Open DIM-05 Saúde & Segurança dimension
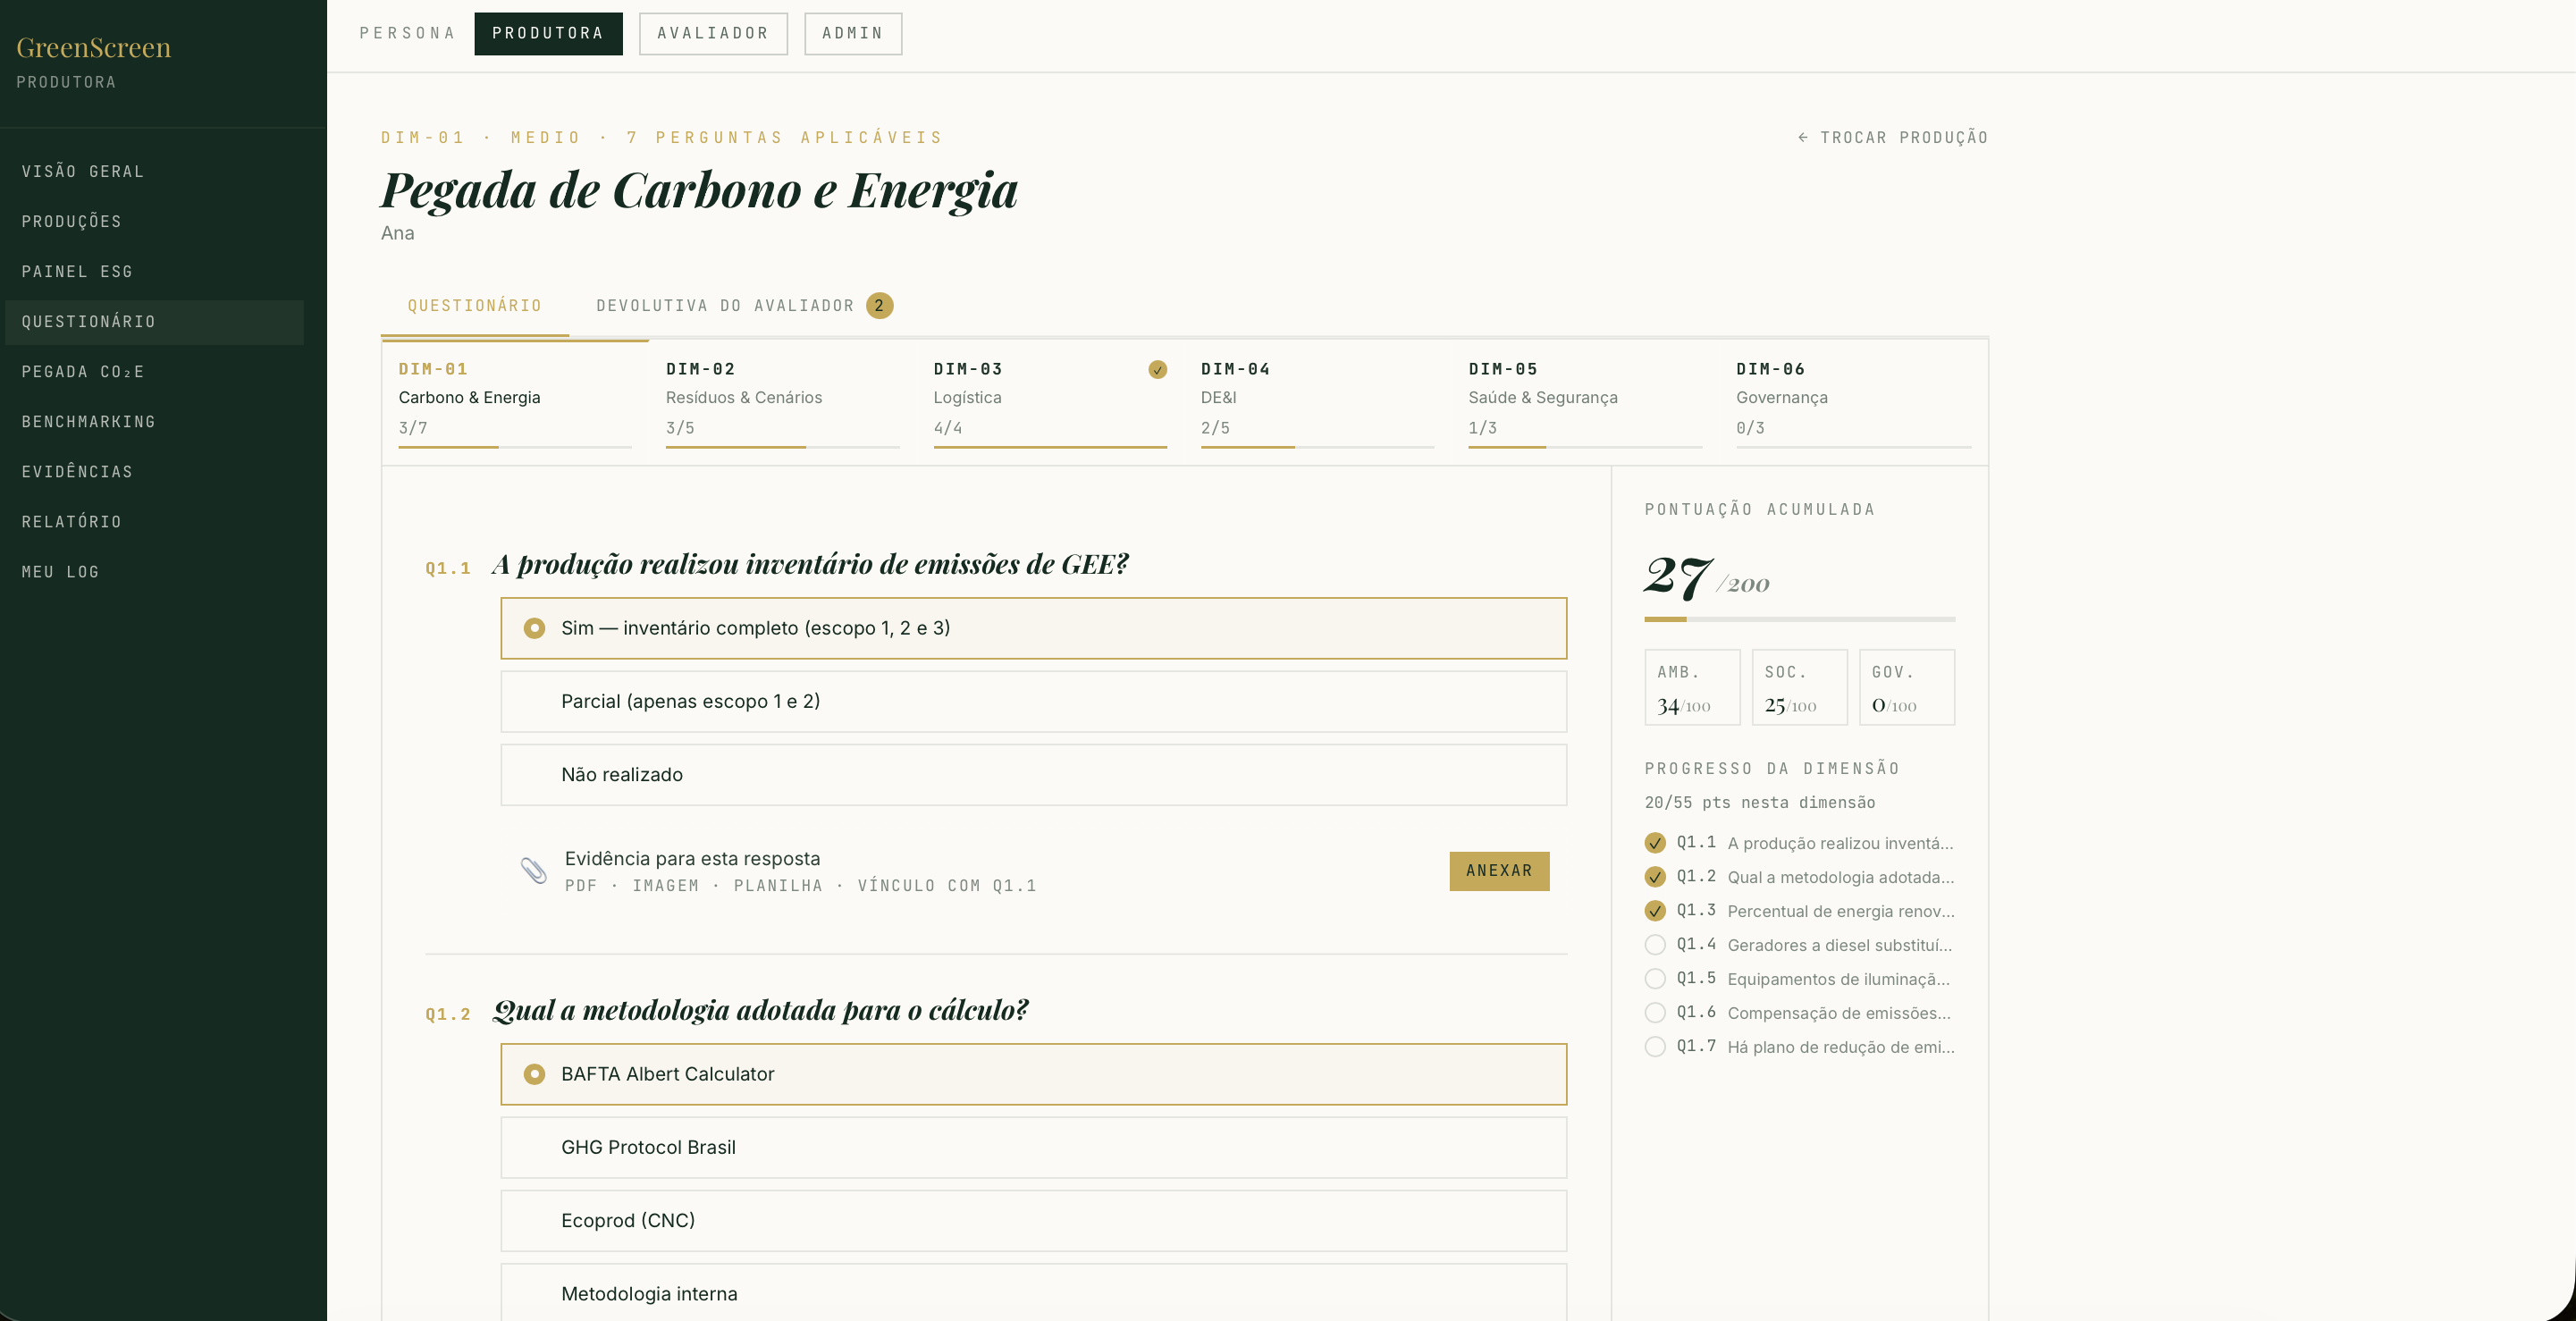The height and width of the screenshot is (1321, 2576). pyautogui.click(x=1585, y=402)
